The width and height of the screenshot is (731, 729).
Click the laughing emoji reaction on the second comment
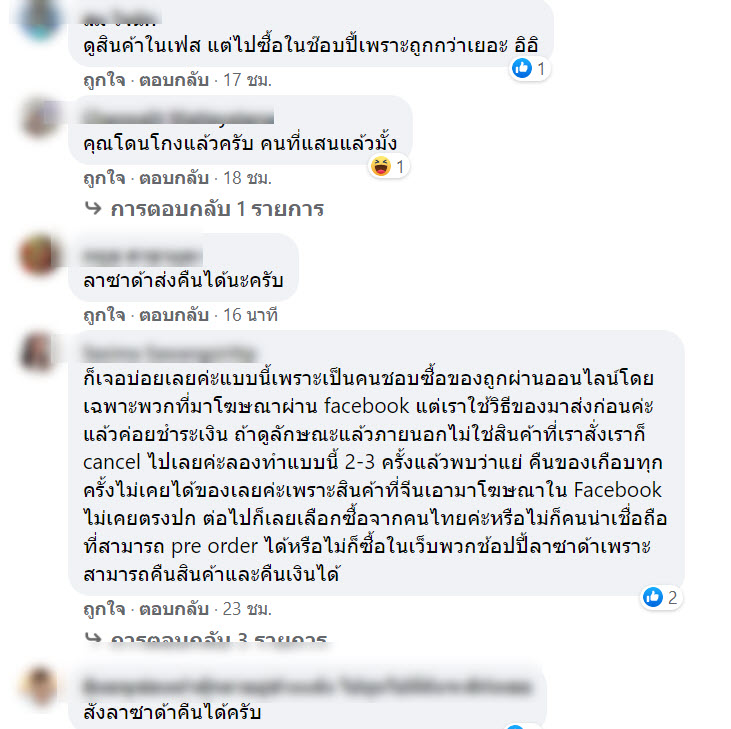(x=381, y=166)
